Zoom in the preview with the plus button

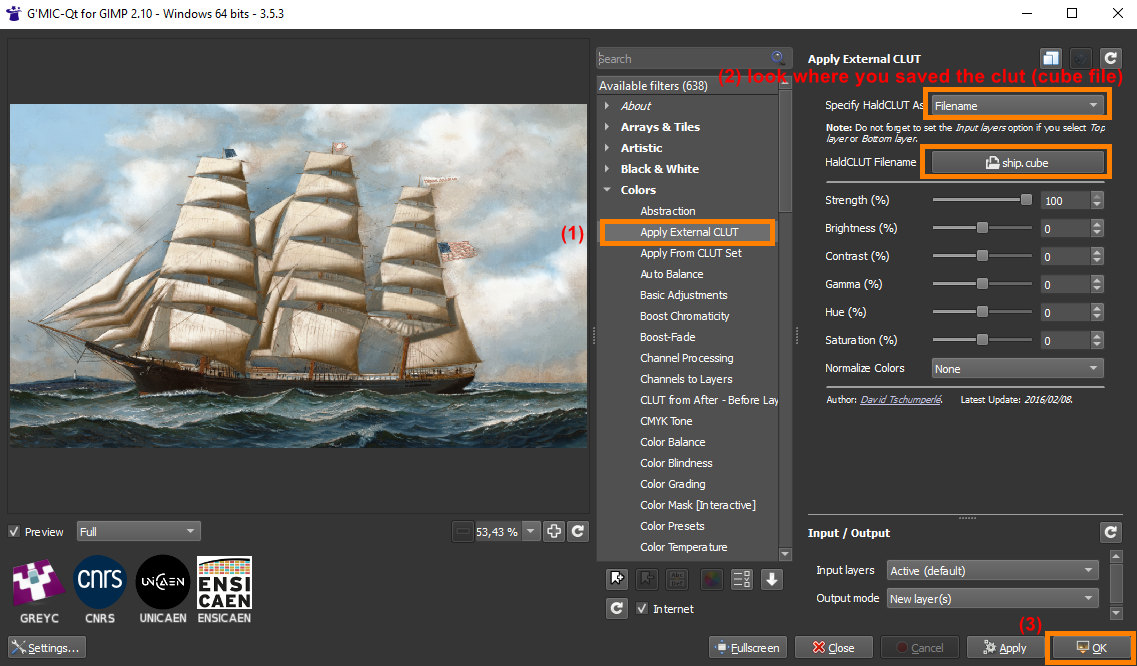coord(554,532)
